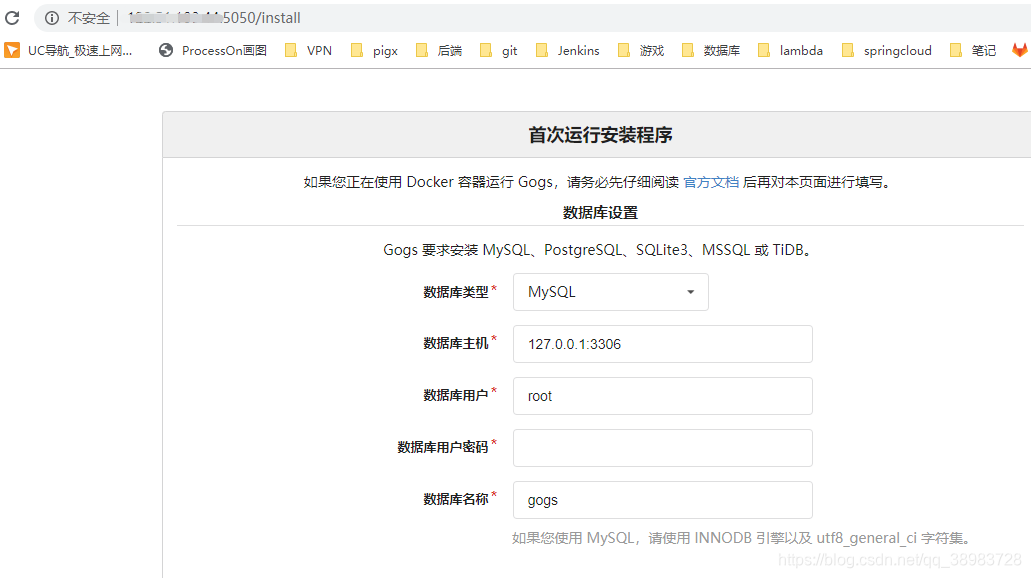Open the UC导航 bookmark
The height and width of the screenshot is (578, 1031).
(x=69, y=51)
